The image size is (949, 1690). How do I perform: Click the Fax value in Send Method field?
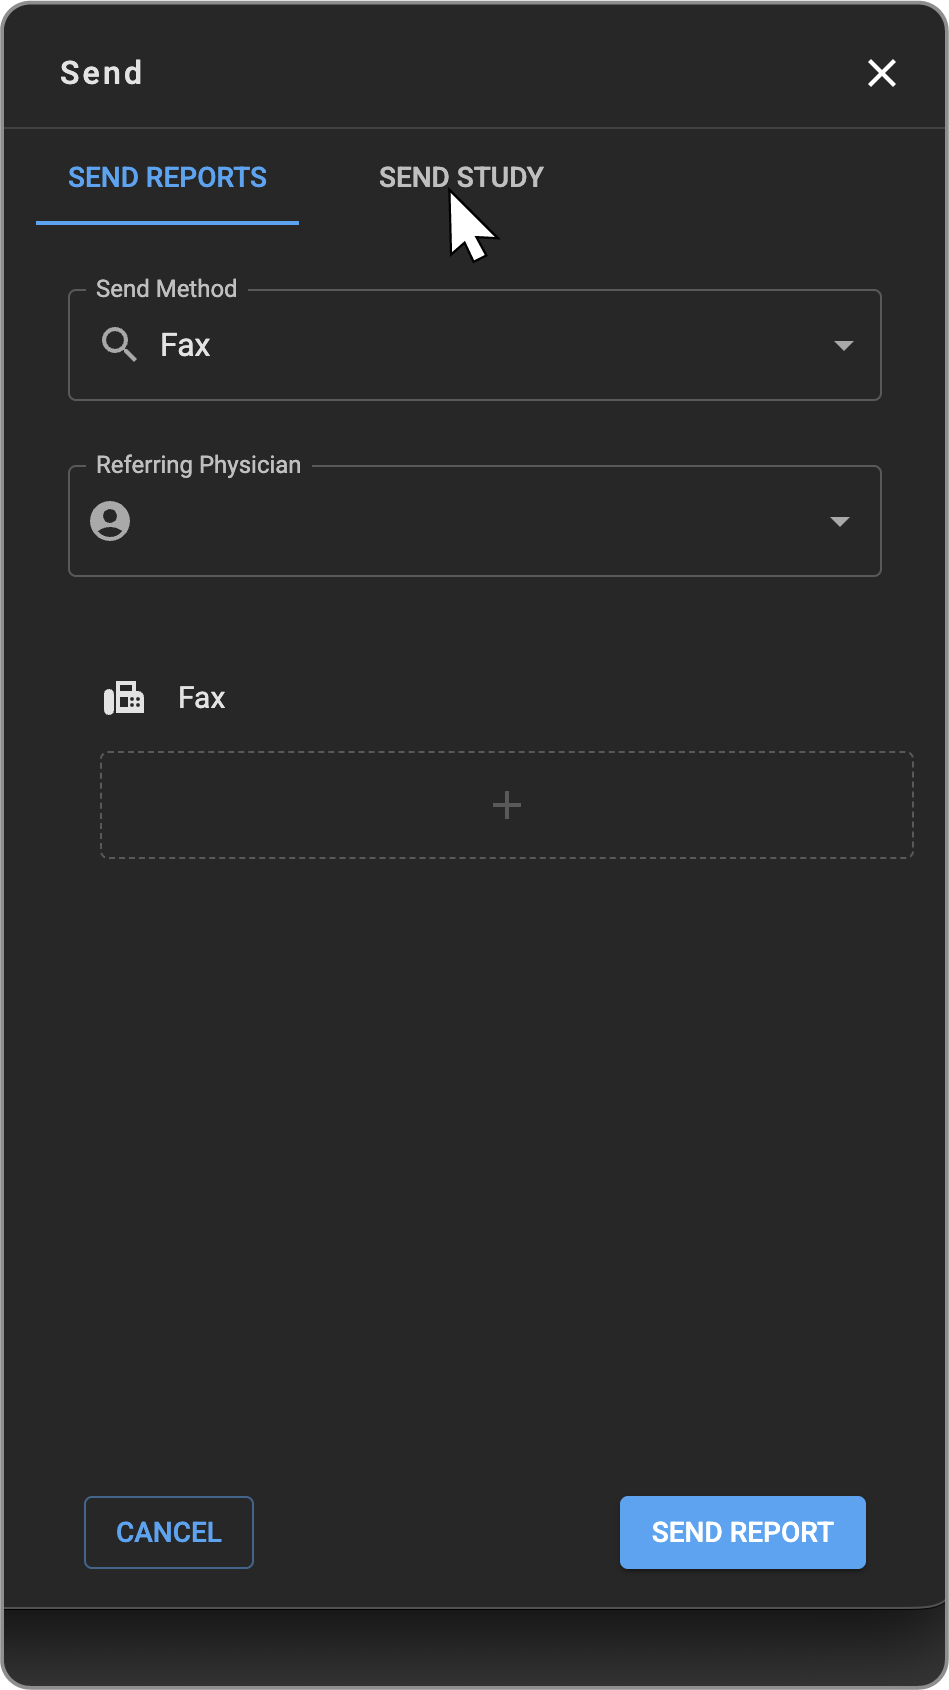[186, 346]
